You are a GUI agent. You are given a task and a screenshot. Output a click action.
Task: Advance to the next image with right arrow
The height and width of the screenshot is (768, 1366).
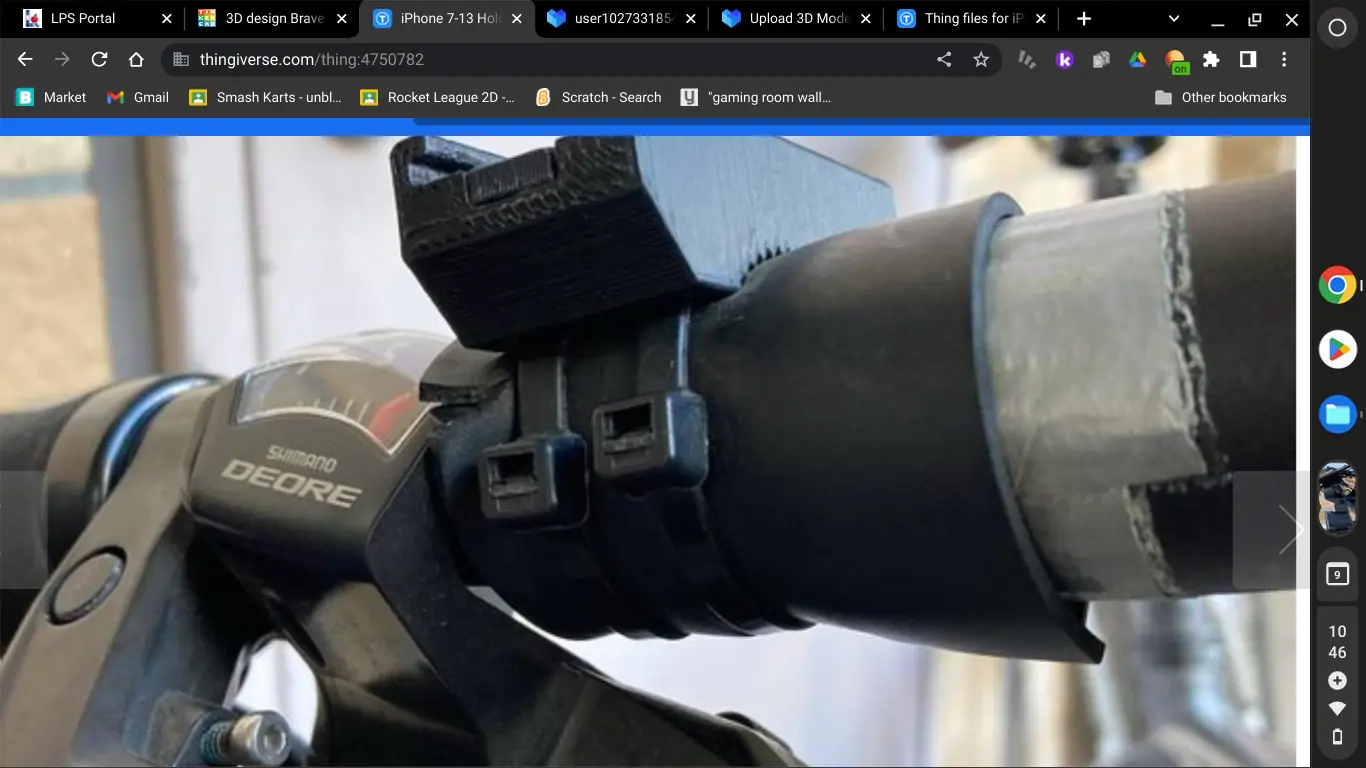1290,529
